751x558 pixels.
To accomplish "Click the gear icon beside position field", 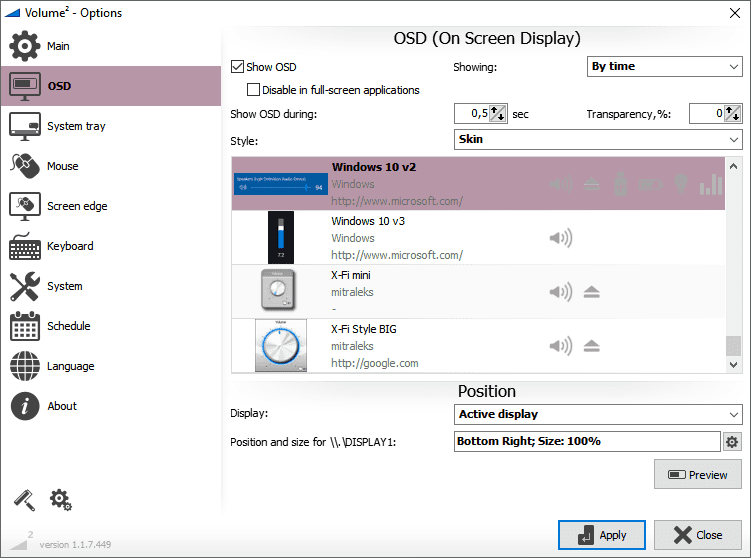I will pyautogui.click(x=731, y=442).
